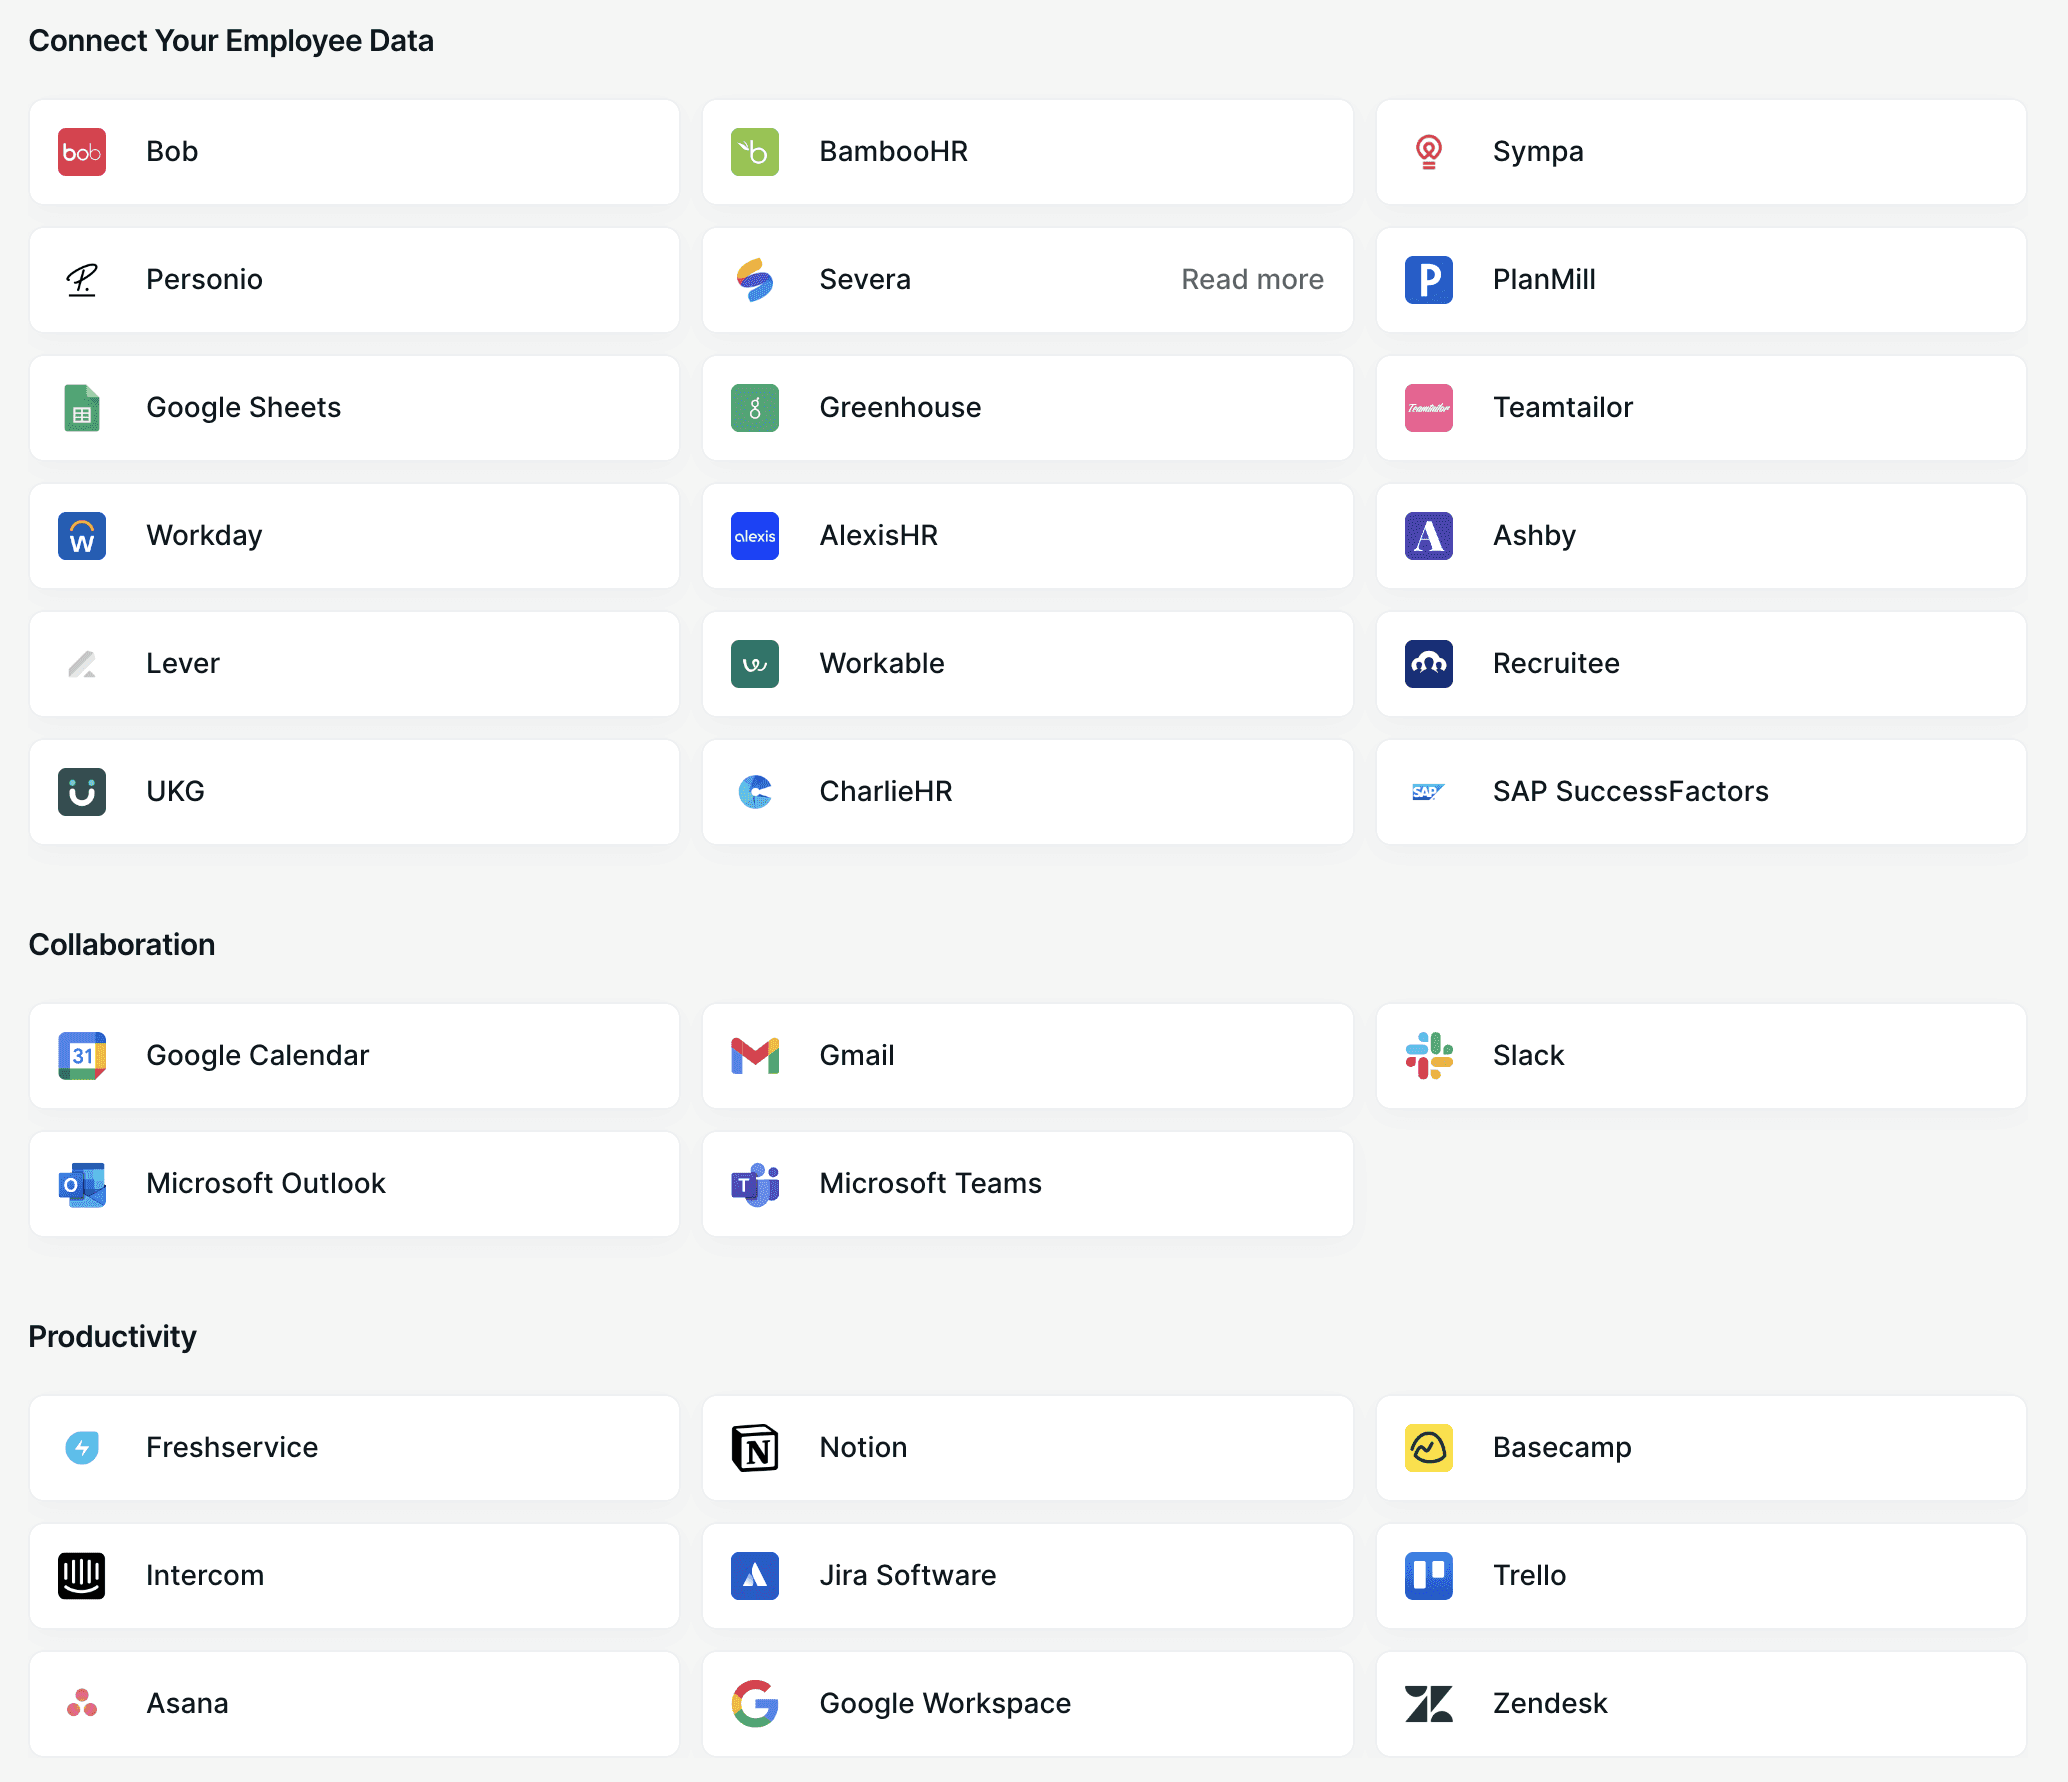Click the Gmail envelope icon
This screenshot has width=2068, height=1782.
click(755, 1056)
